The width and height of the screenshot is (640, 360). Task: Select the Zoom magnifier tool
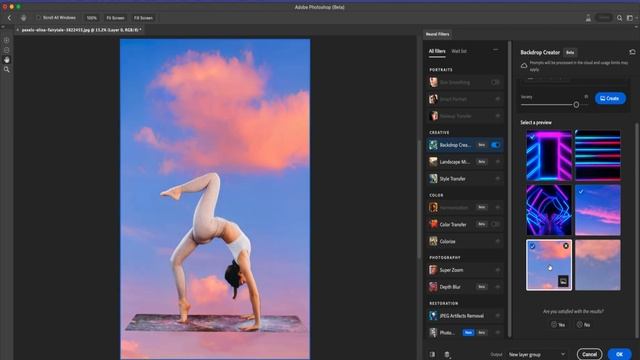7,70
